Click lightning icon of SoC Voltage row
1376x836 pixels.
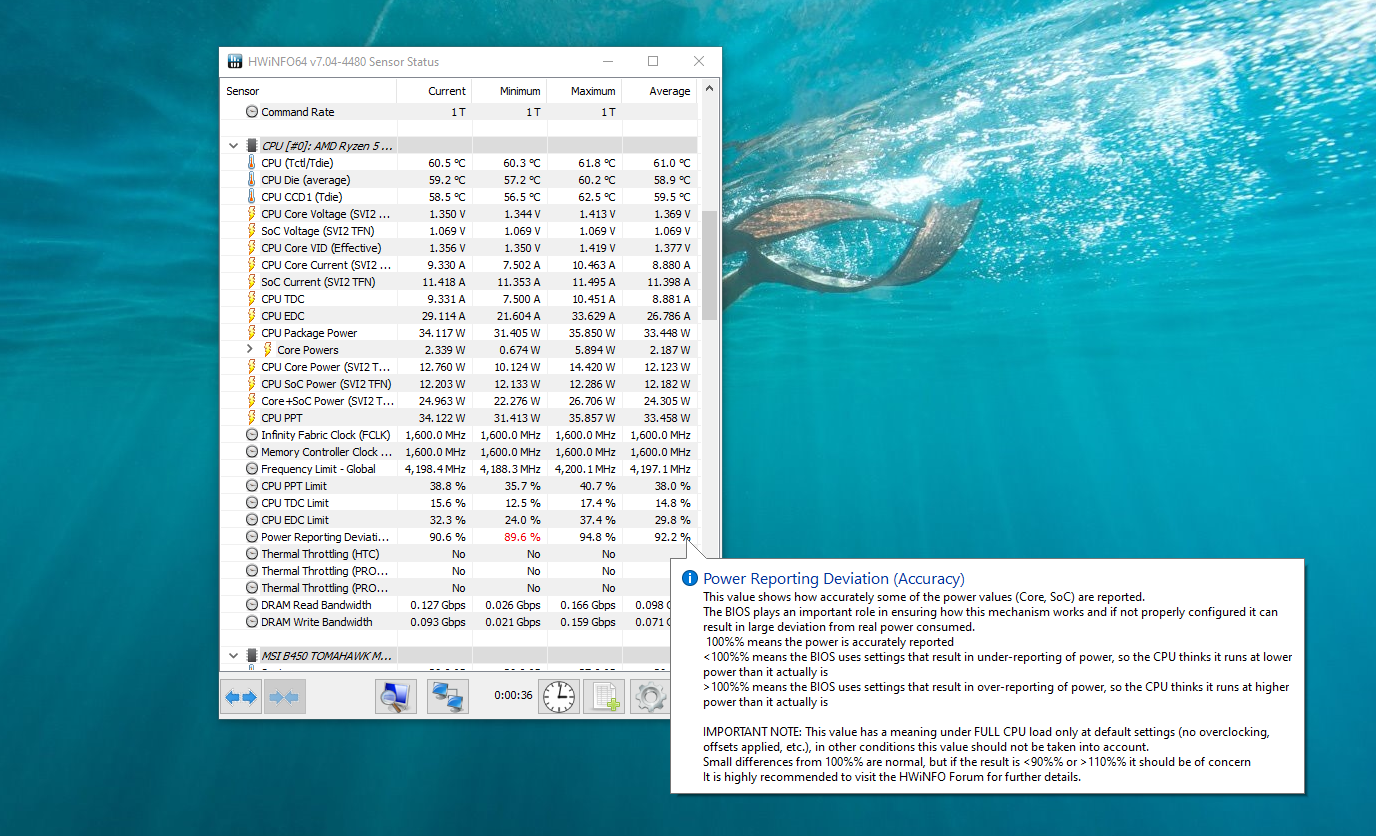tap(251, 231)
